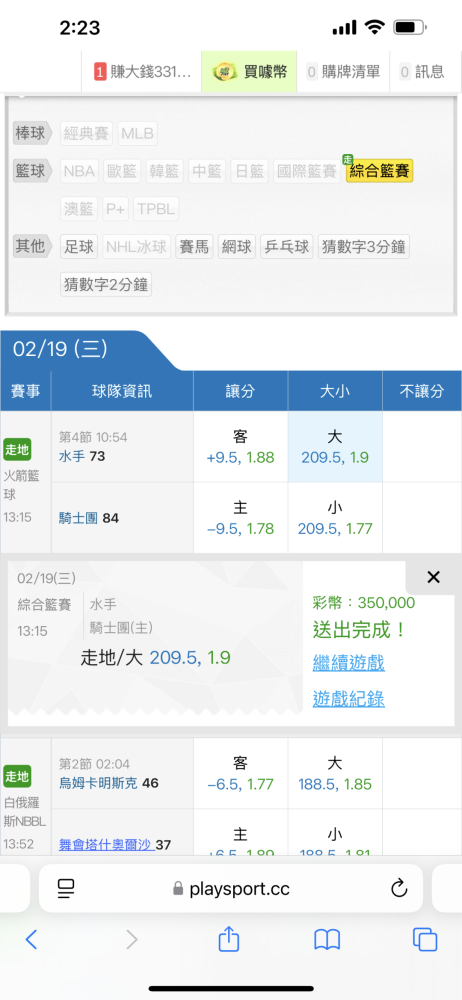
Task: Tap Safari back arrow icon
Action: (x=31, y=939)
